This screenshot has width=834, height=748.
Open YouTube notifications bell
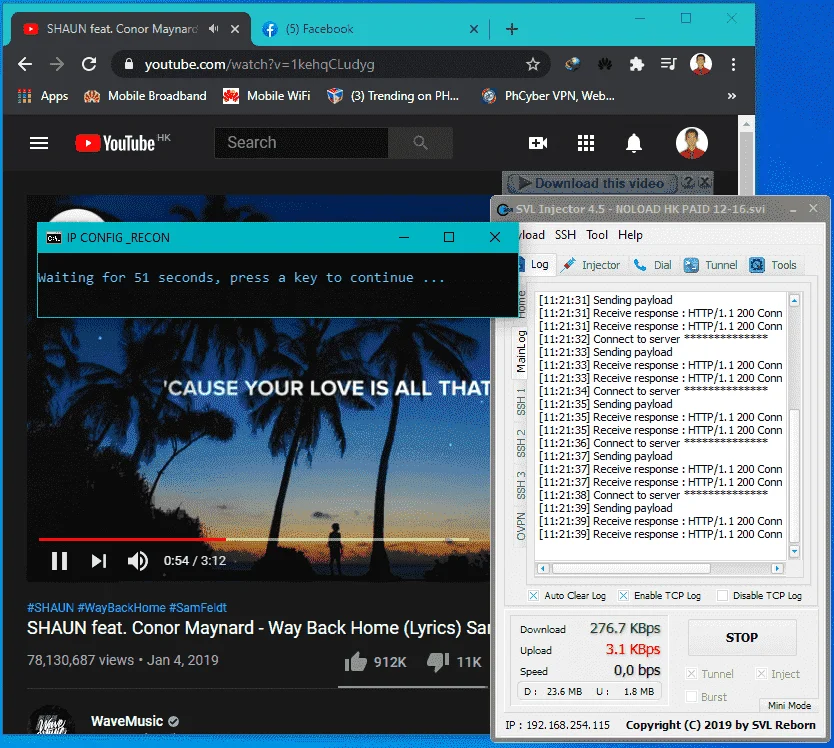pos(633,143)
